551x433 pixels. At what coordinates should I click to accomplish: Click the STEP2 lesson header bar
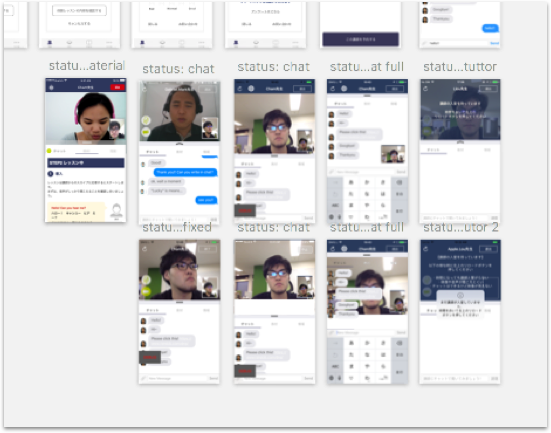click(x=86, y=163)
